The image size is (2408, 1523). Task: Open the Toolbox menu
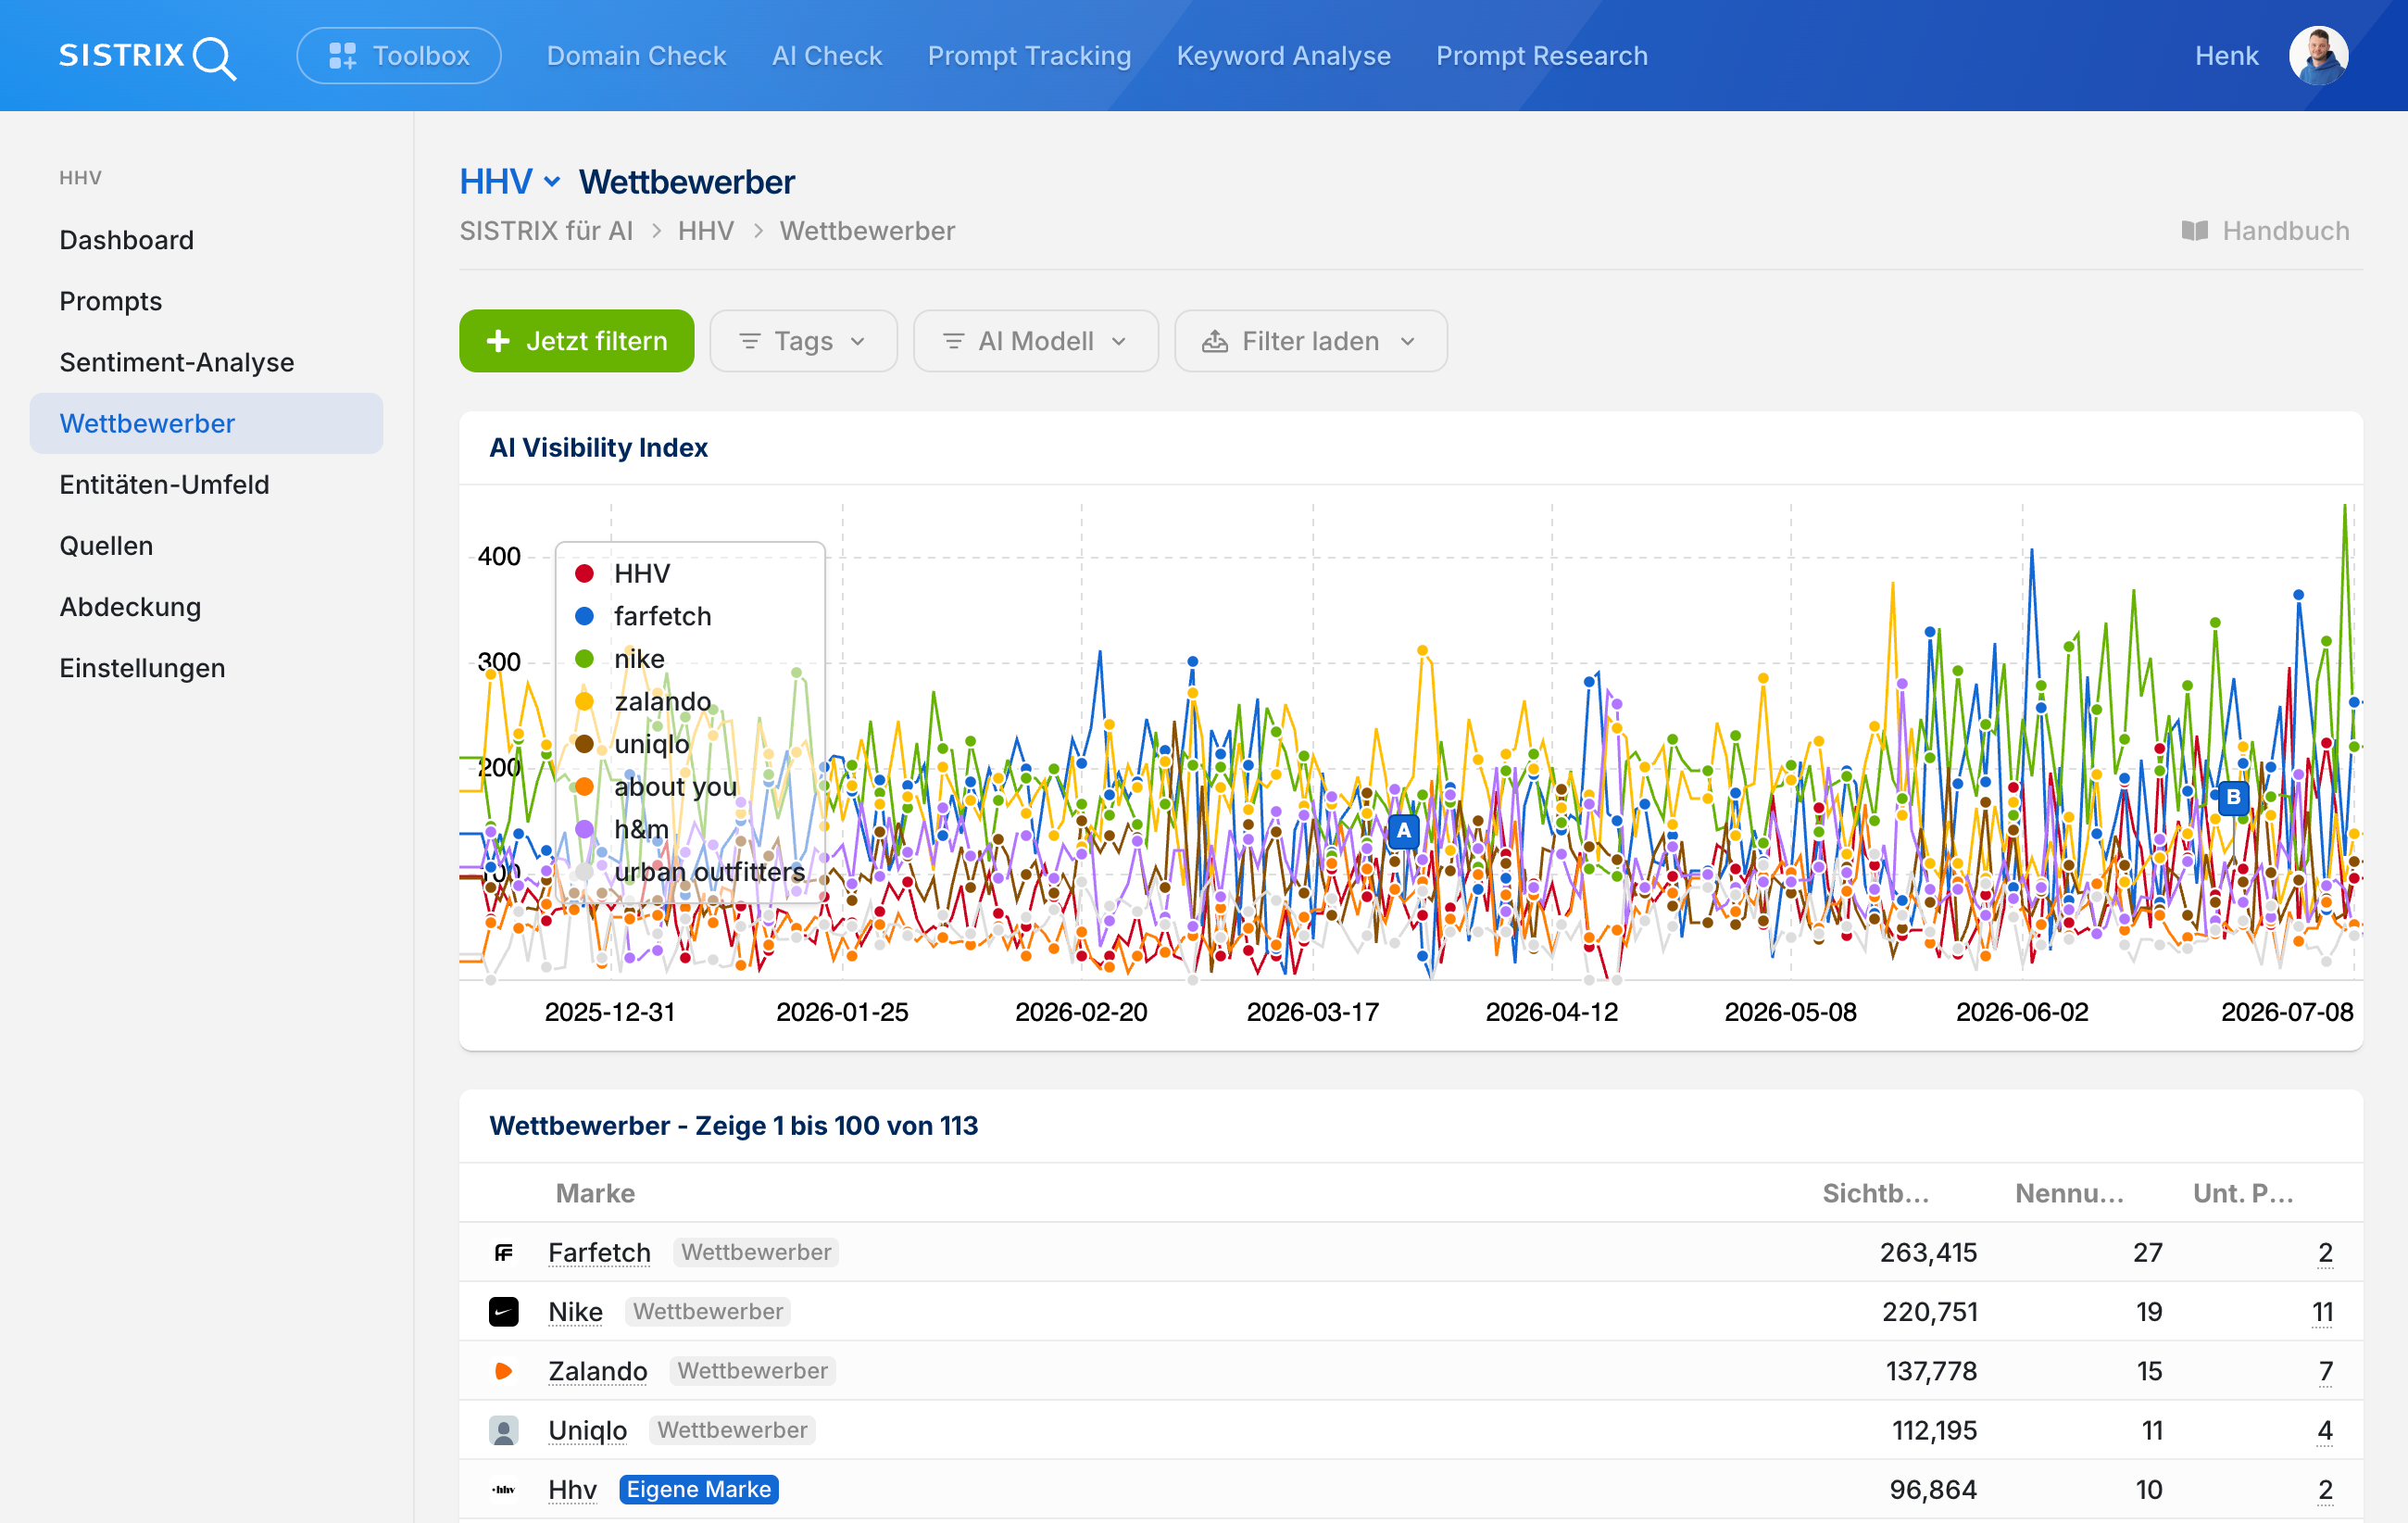[399, 56]
